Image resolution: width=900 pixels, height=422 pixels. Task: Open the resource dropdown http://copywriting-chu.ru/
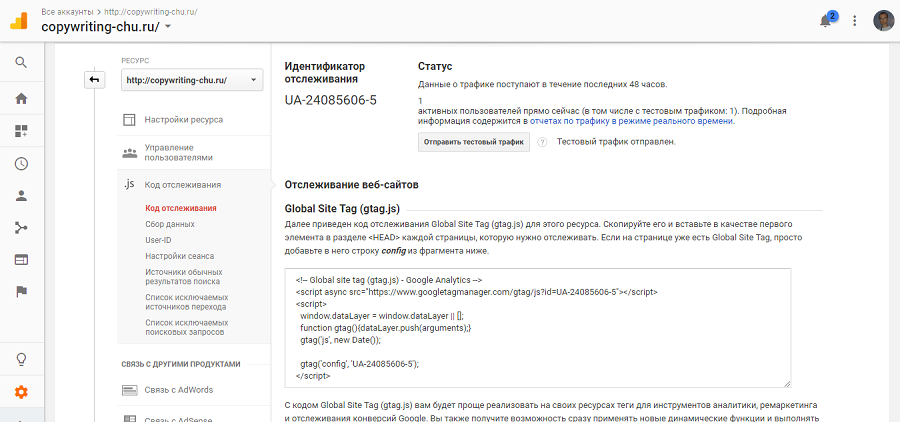pos(191,80)
